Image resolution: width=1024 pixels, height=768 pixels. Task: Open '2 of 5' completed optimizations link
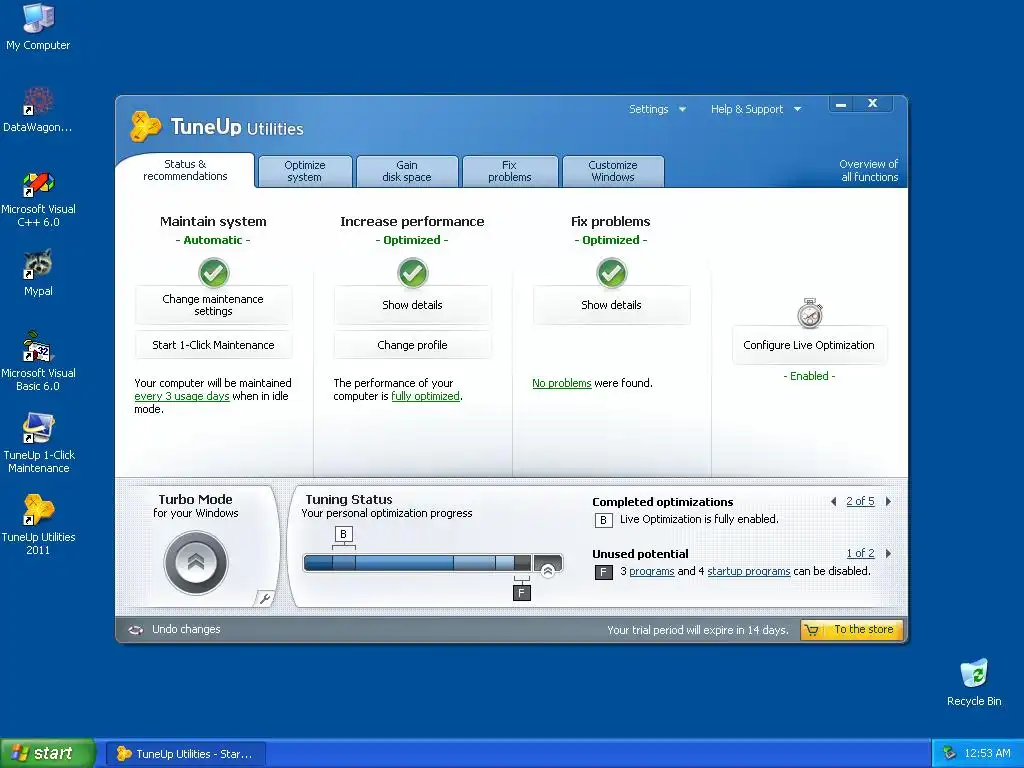[x=860, y=502]
